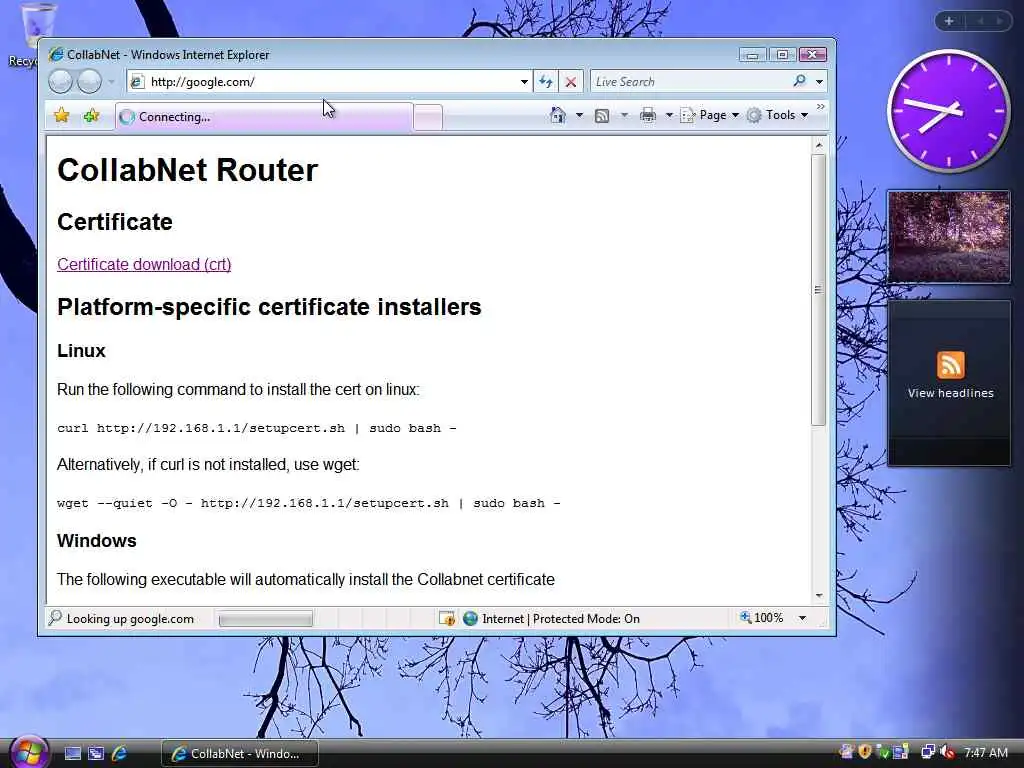
Task: Click the Refresh page icon
Action: [x=545, y=82]
